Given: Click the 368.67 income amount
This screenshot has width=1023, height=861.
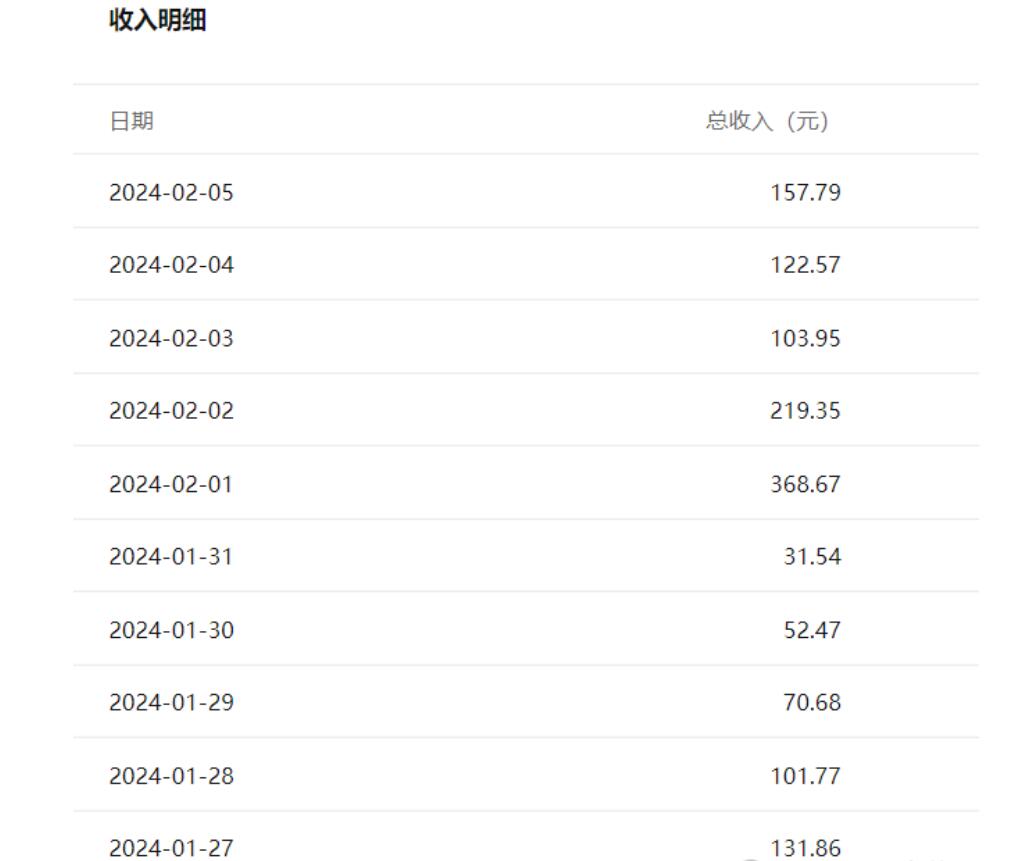Looking at the screenshot, I should coord(806,485).
